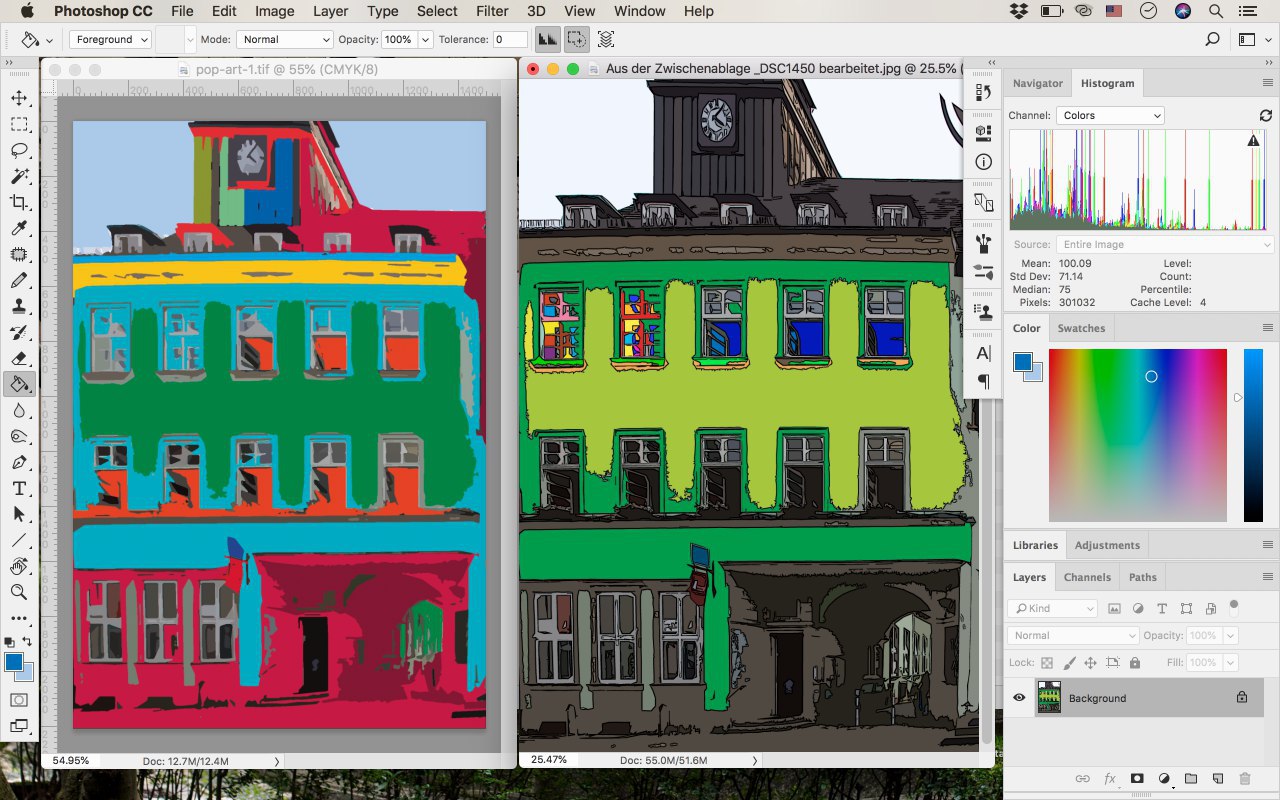Toggle the Contiguous option in options bar
Image resolution: width=1280 pixels, height=800 pixels.
(576, 40)
